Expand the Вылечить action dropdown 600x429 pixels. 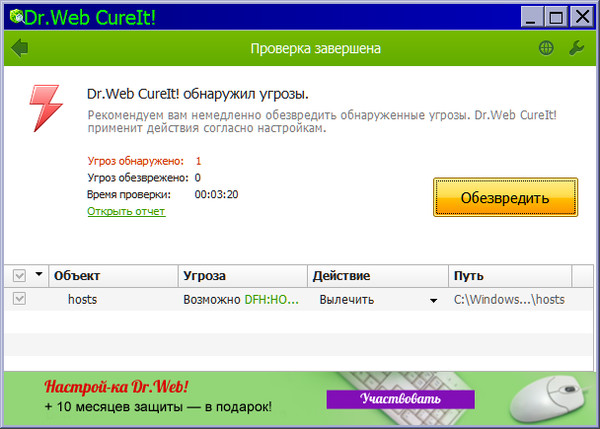[x=433, y=300]
